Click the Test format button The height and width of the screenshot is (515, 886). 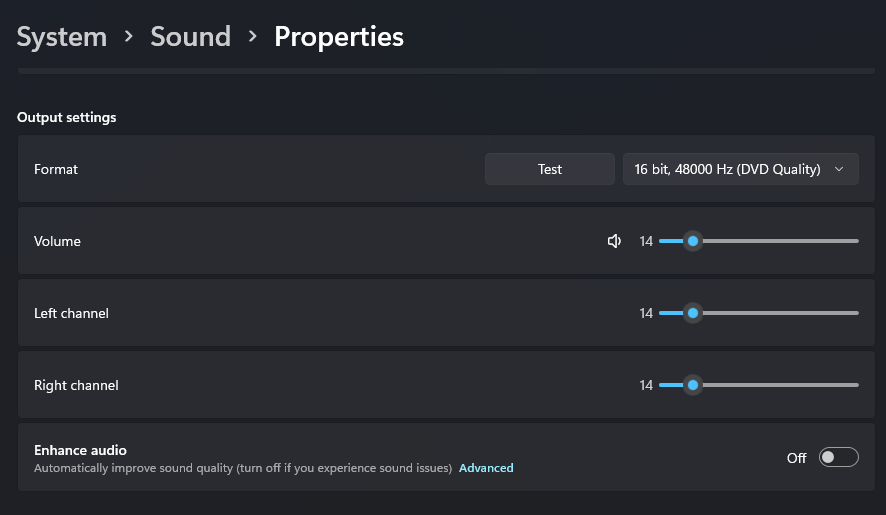[550, 169]
